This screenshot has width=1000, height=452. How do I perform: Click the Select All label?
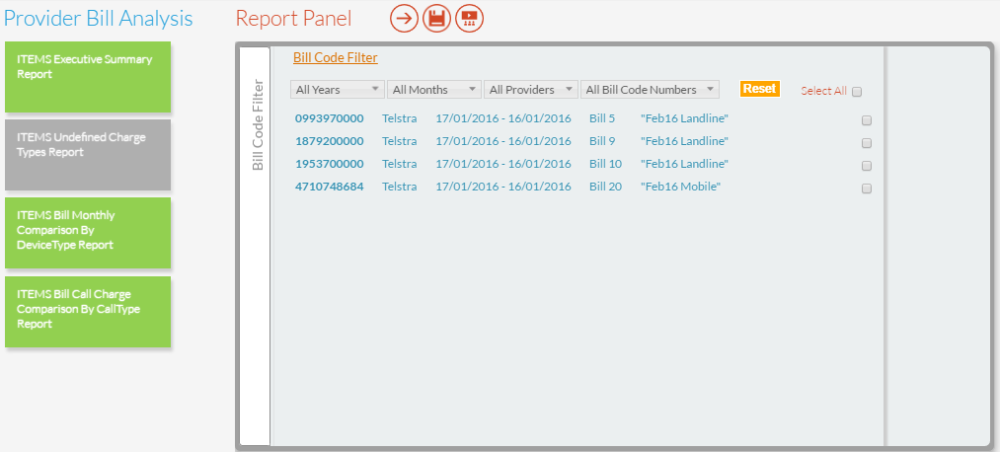824,91
